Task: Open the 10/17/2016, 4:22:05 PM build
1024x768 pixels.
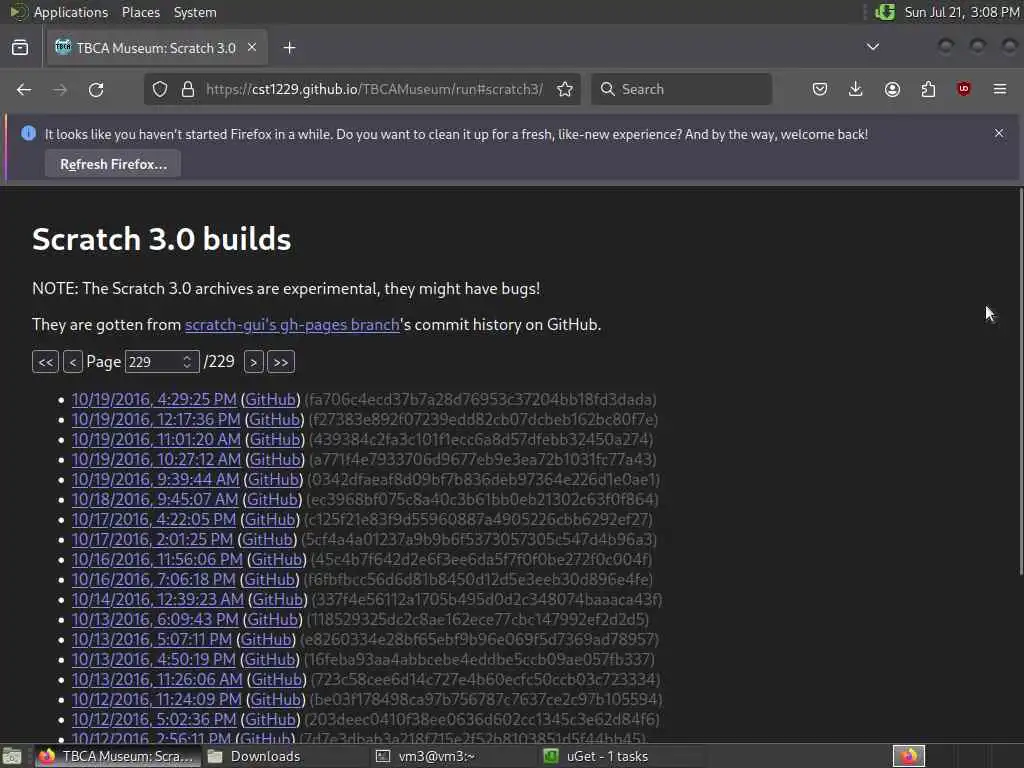Action: (x=153, y=519)
